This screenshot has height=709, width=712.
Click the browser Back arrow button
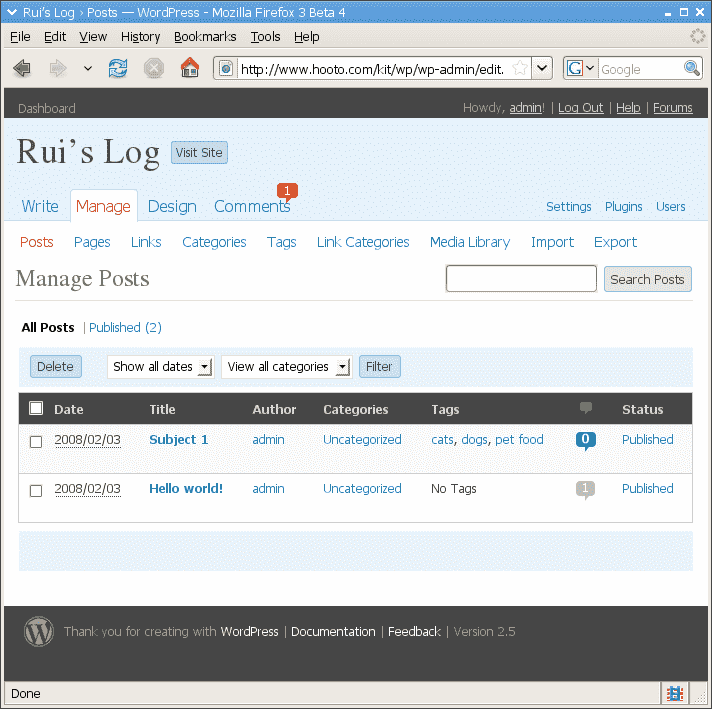pos(22,68)
